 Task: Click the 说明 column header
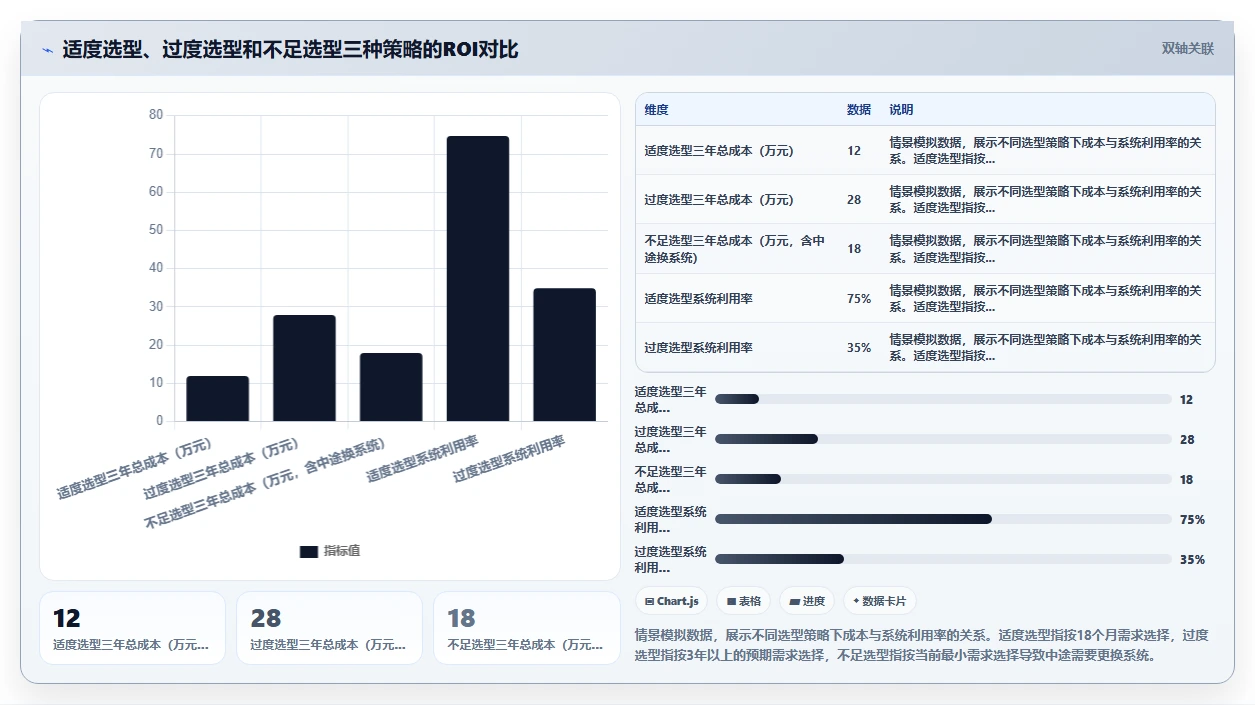coord(901,110)
